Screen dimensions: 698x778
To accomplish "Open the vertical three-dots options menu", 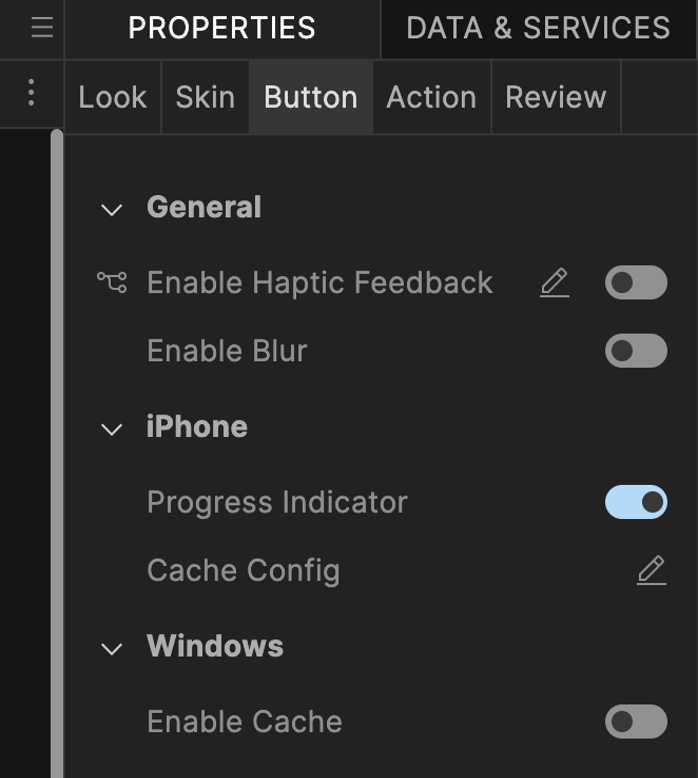I will [x=31, y=94].
